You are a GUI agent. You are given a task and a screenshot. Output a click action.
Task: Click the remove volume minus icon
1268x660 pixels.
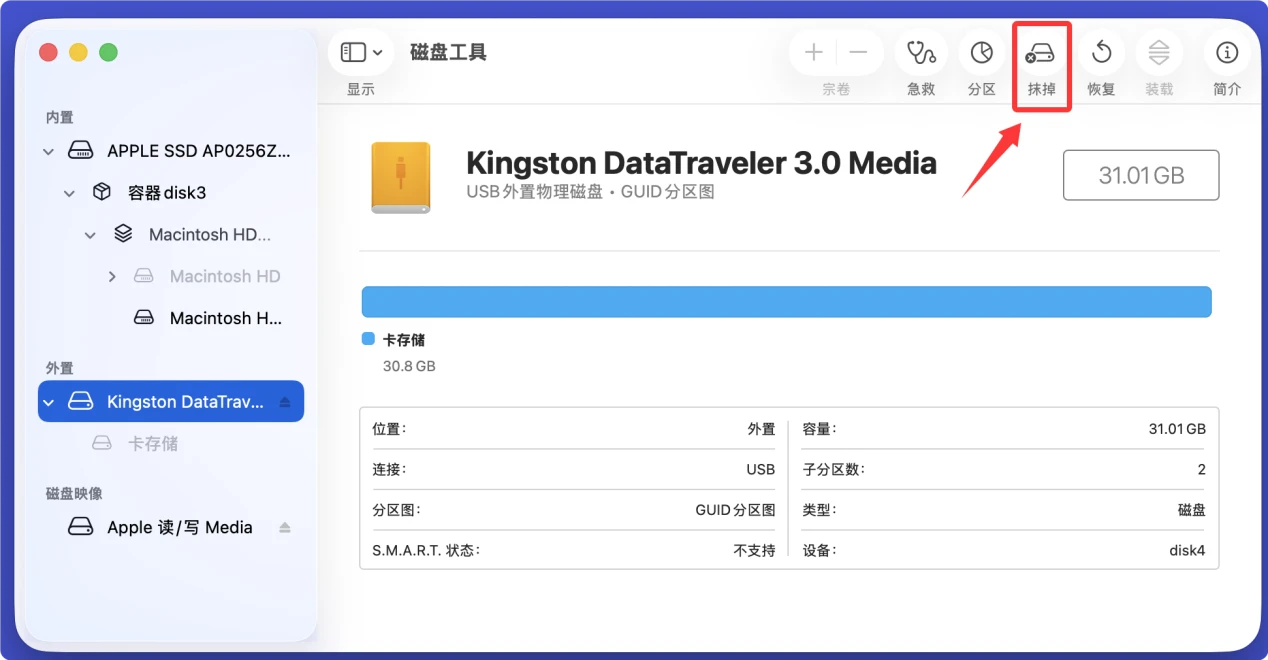pos(859,52)
